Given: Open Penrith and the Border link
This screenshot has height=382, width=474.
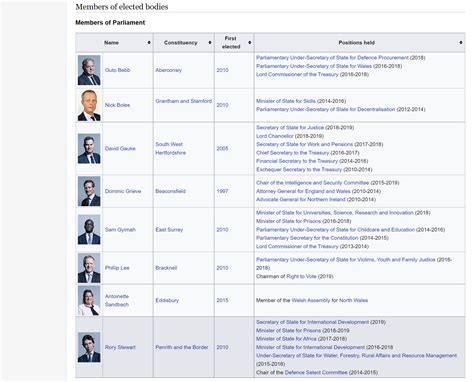Looking at the screenshot, I should coord(182,347).
